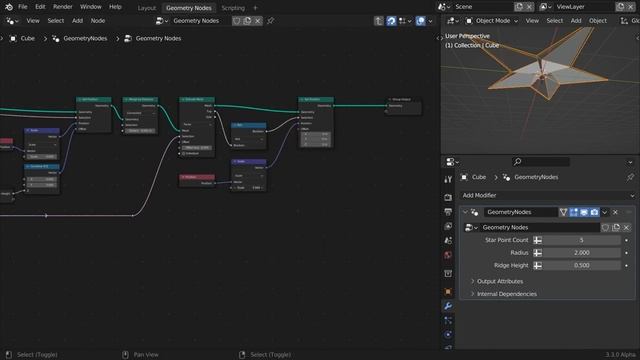Toggle node editor overlays
640x360 pixels.
[420, 21]
